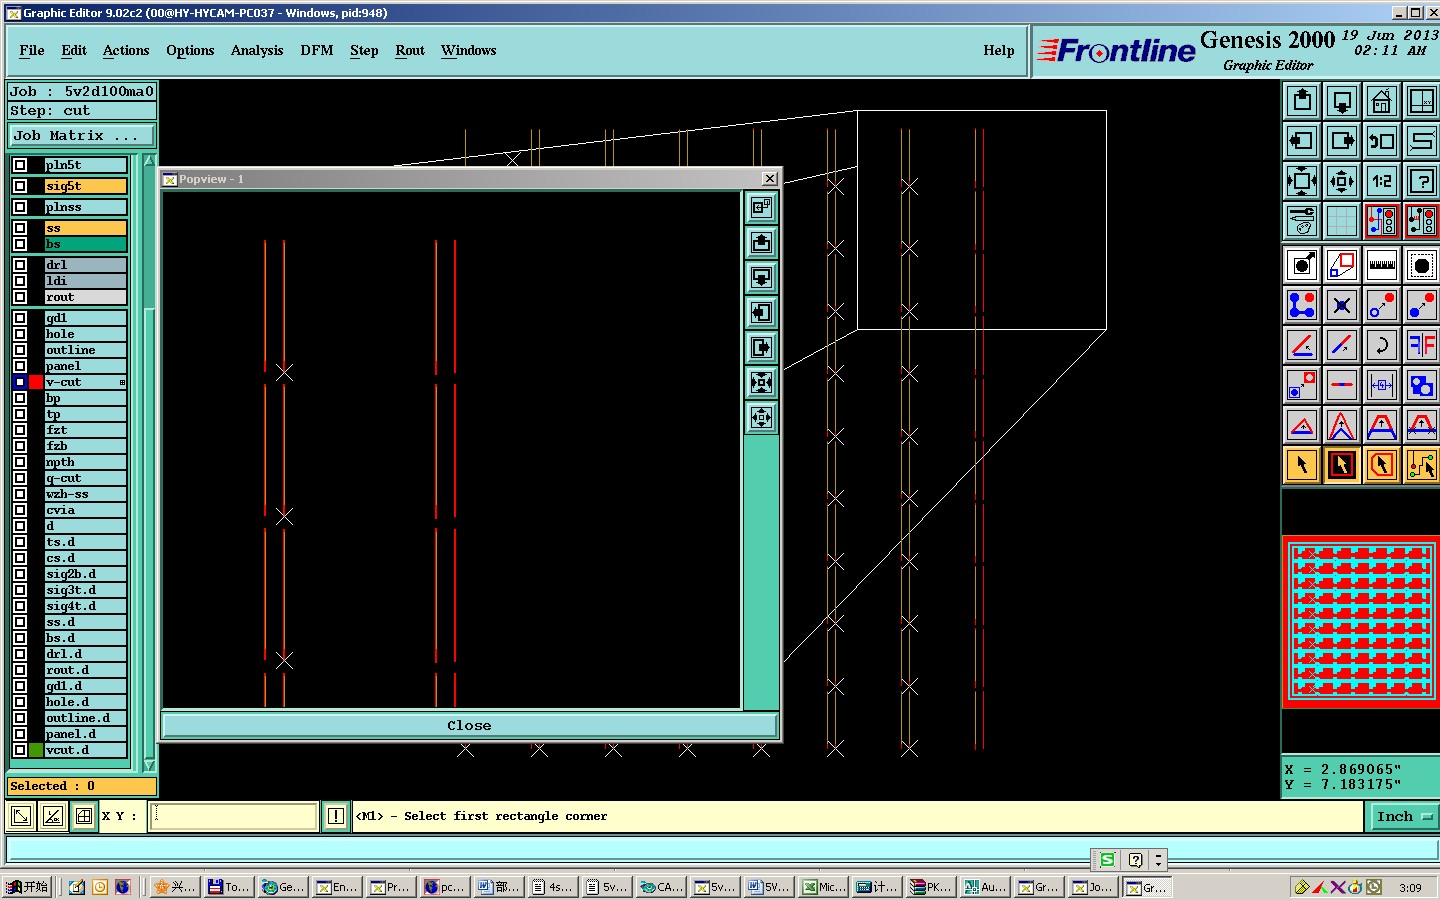Click the previous zoom icon

point(1382,141)
